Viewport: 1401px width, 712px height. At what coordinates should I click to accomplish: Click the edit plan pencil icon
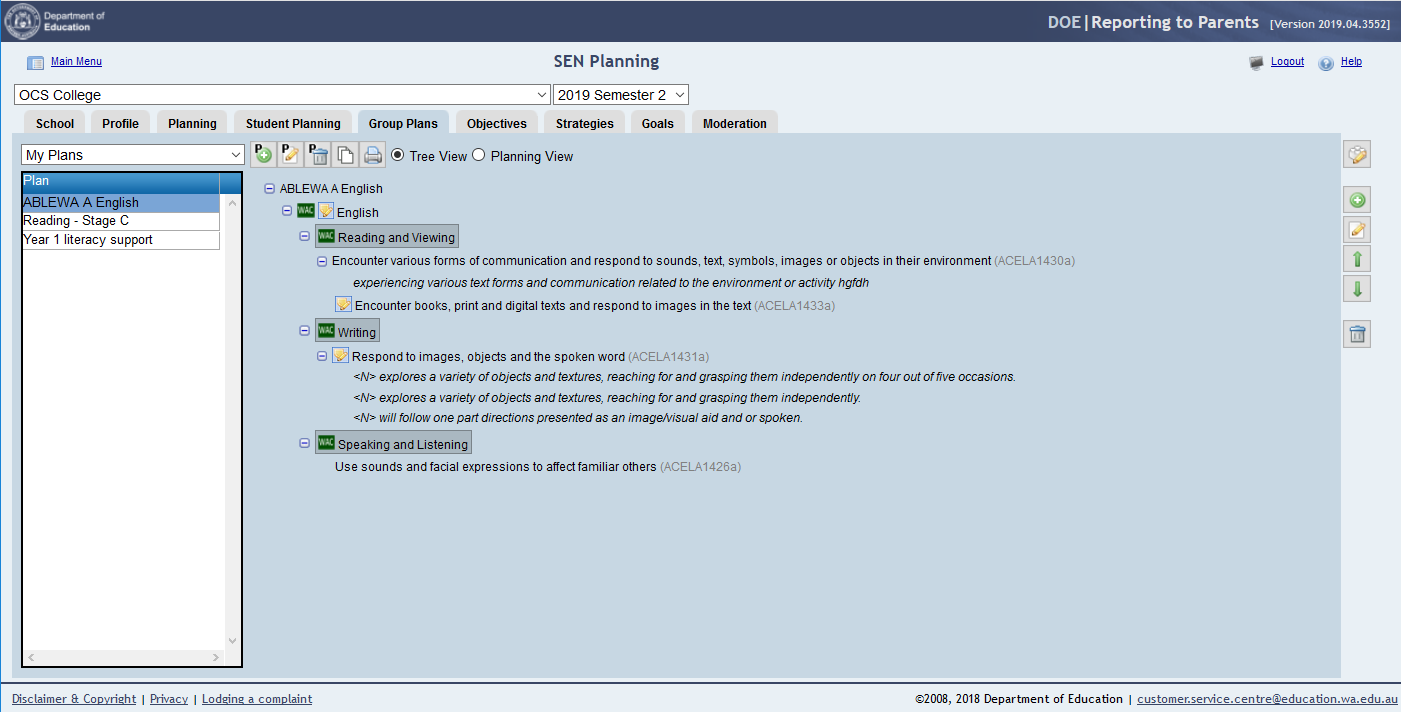[x=290, y=155]
